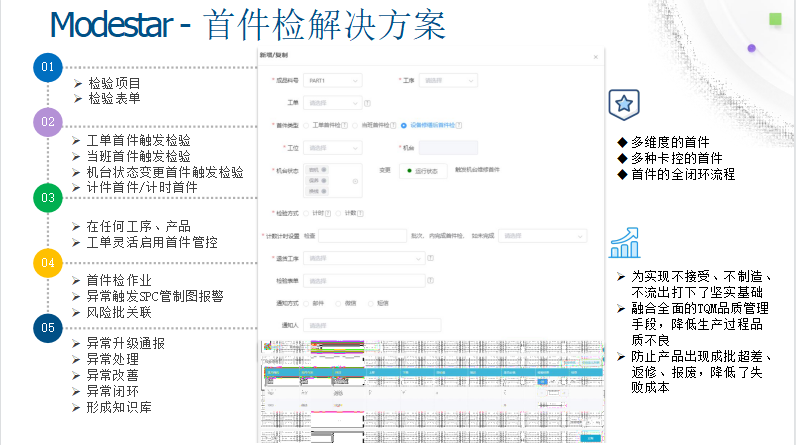Open help icon beside 工单 dropdown
The width and height of the screenshot is (796, 445).
click(x=367, y=103)
